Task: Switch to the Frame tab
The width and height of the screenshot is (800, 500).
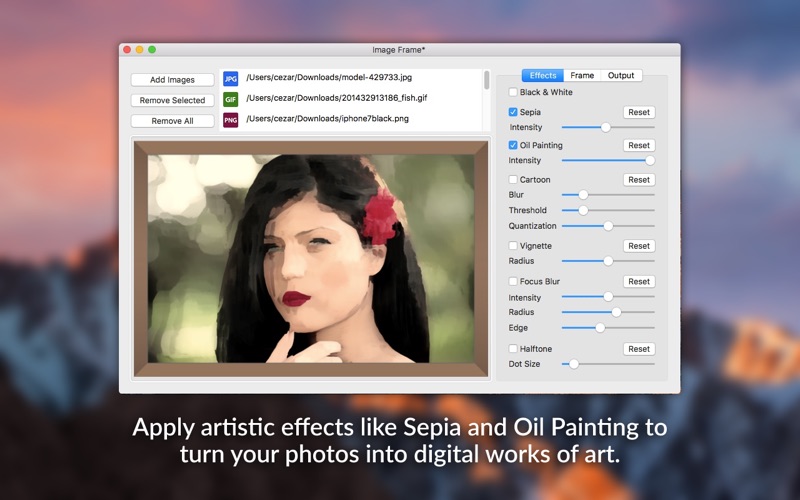Action: (x=582, y=76)
